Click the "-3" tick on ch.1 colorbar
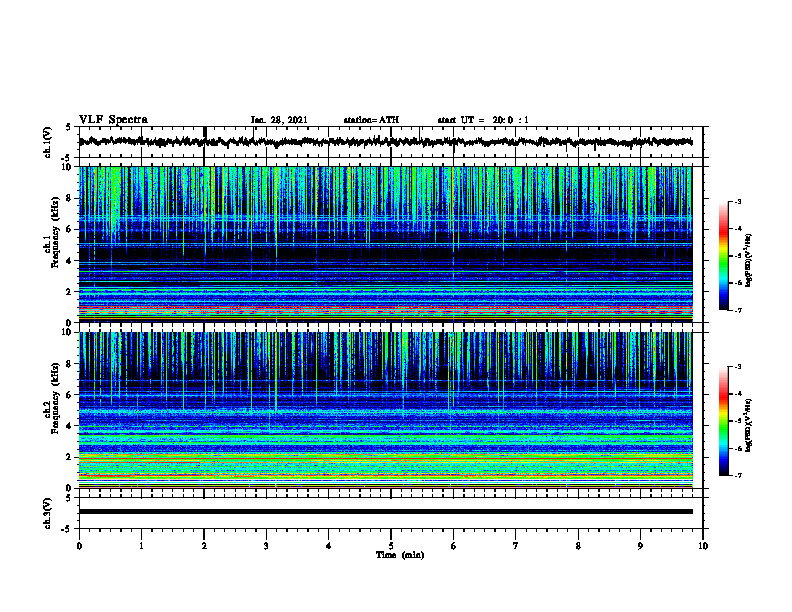 click(x=738, y=202)
